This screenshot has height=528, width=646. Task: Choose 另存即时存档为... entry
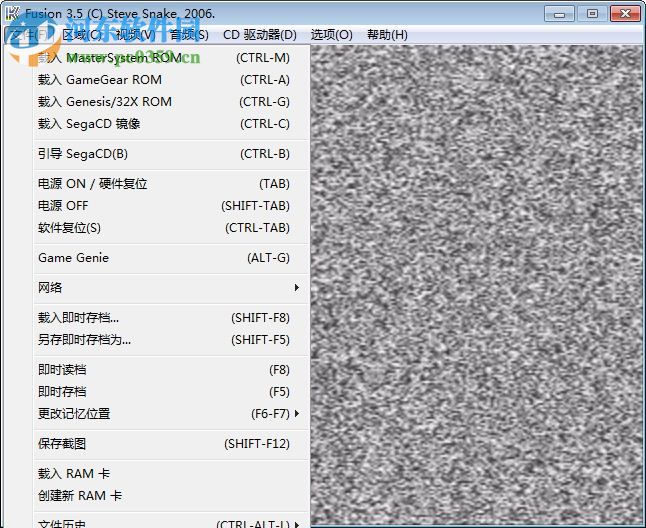click(x=171, y=339)
